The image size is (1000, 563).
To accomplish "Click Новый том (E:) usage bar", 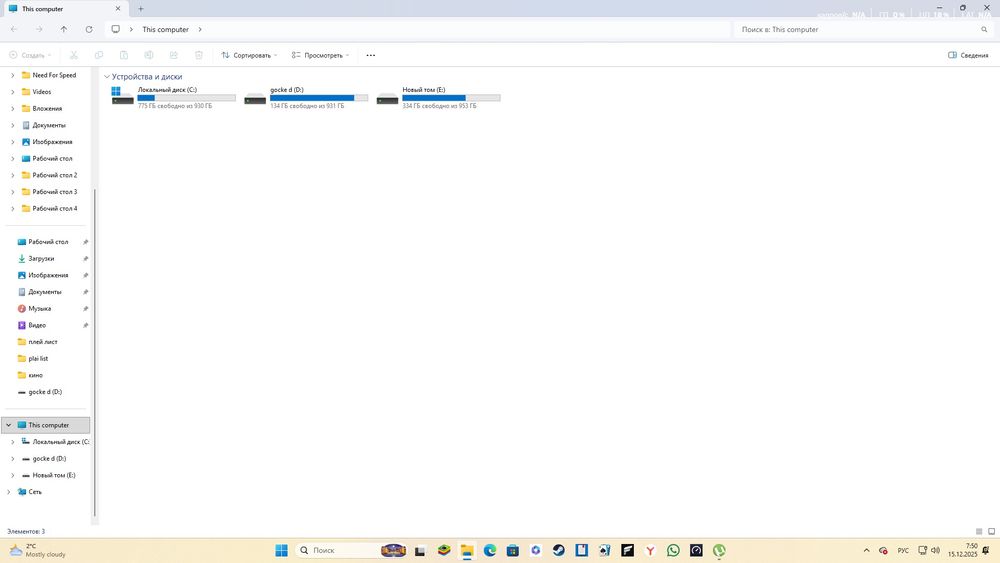I will [x=452, y=98].
